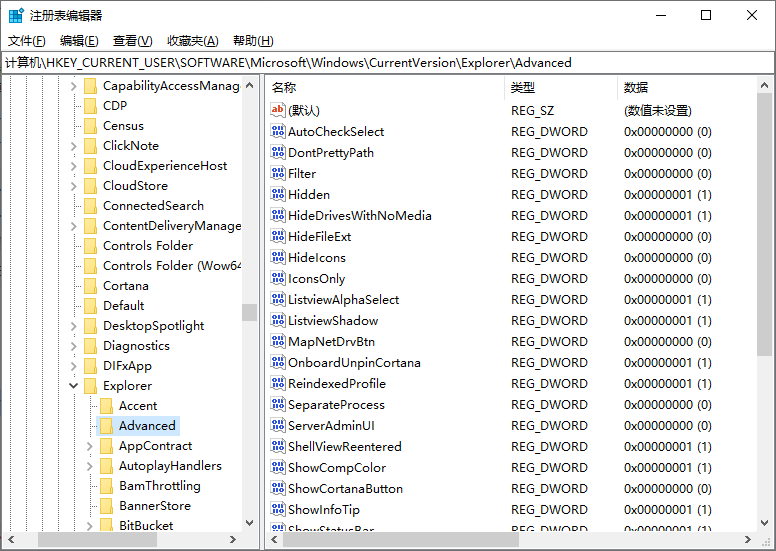The height and width of the screenshot is (551, 776).
Task: Open the 文件(F) menu
Action: (x=27, y=41)
